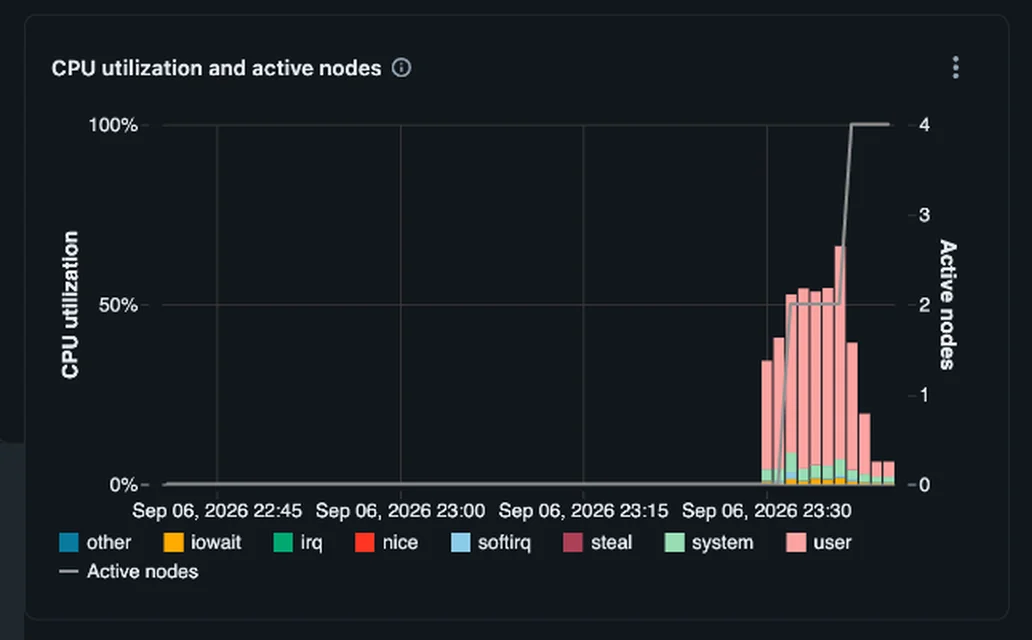Open the info tooltip icon beside chart title
1032x640 pixels.
pyautogui.click(x=401, y=68)
